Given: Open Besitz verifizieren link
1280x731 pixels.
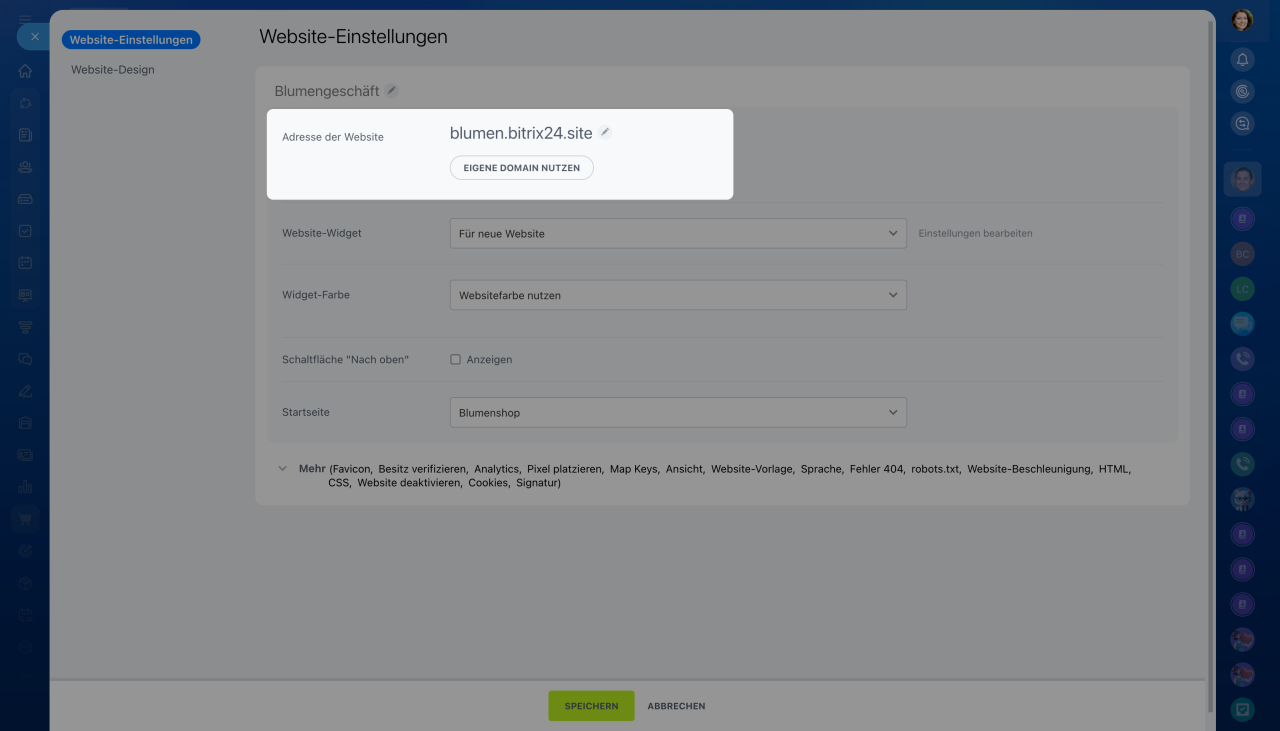Looking at the screenshot, I should point(423,468).
